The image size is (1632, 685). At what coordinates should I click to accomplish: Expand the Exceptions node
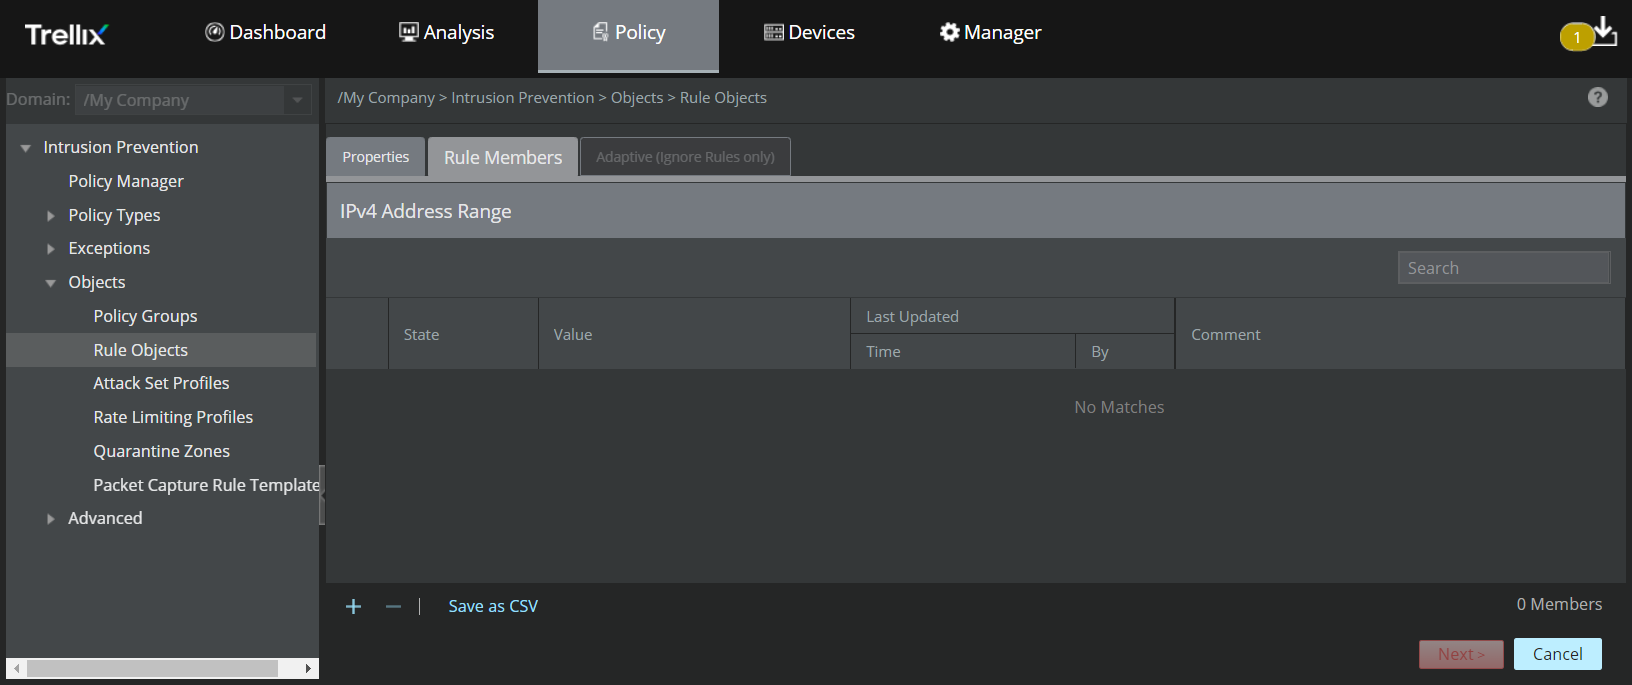click(x=51, y=249)
